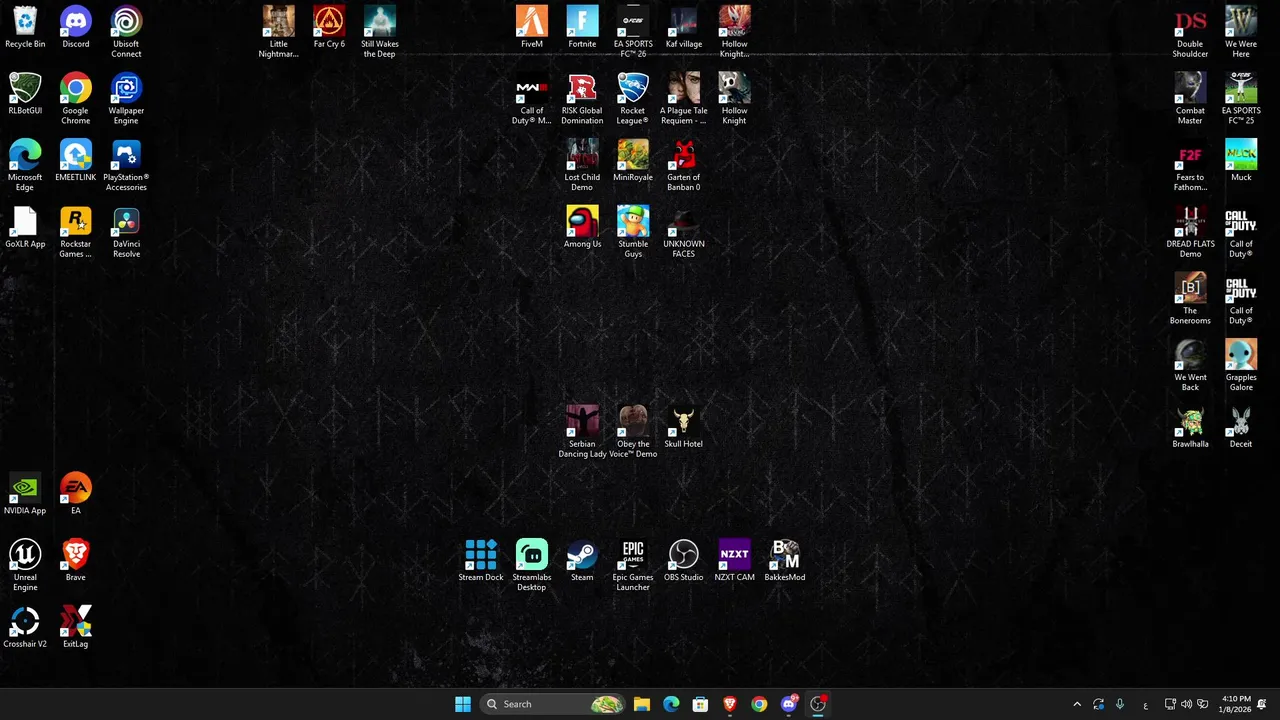Click the taskbar Search box

[553, 704]
